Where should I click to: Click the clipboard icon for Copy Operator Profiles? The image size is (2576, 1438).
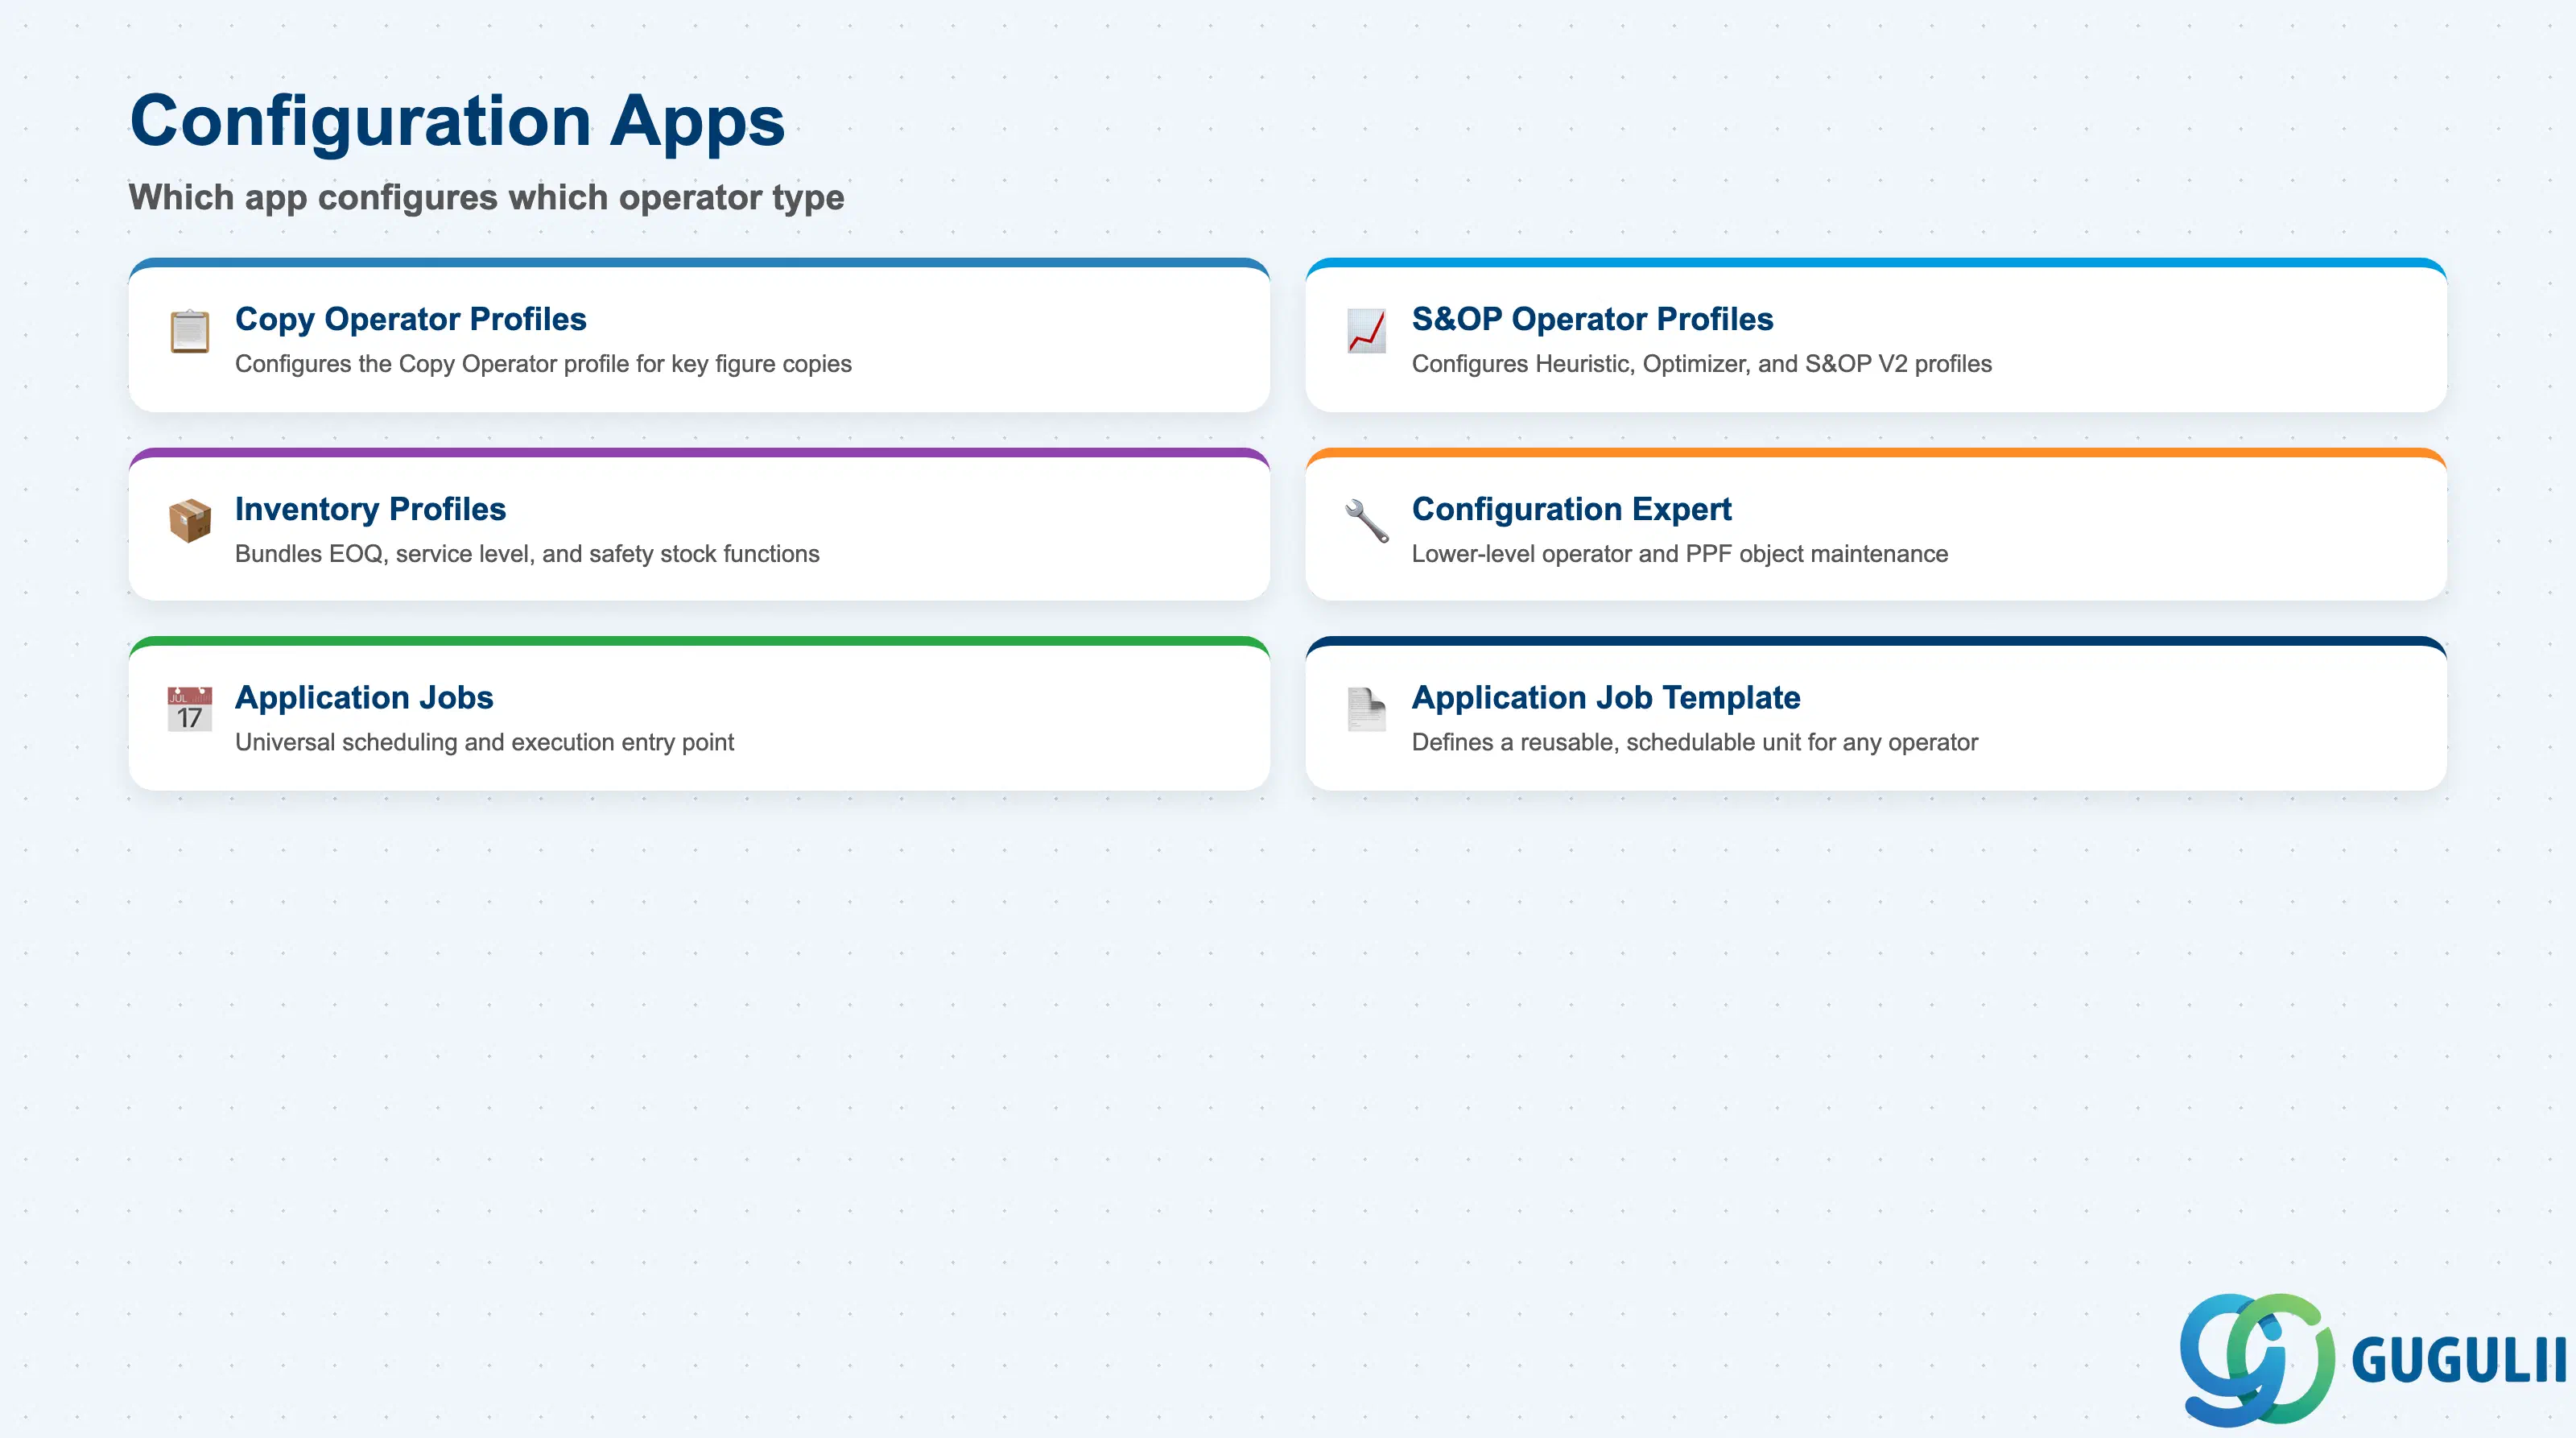coord(189,331)
